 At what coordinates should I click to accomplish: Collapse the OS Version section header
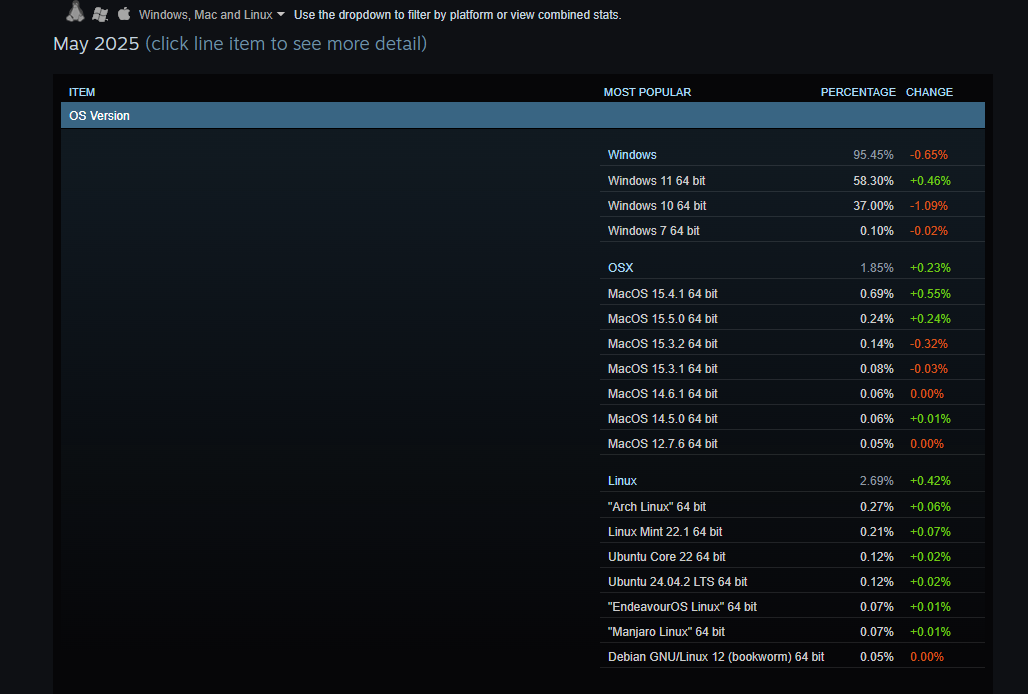[x=523, y=115]
